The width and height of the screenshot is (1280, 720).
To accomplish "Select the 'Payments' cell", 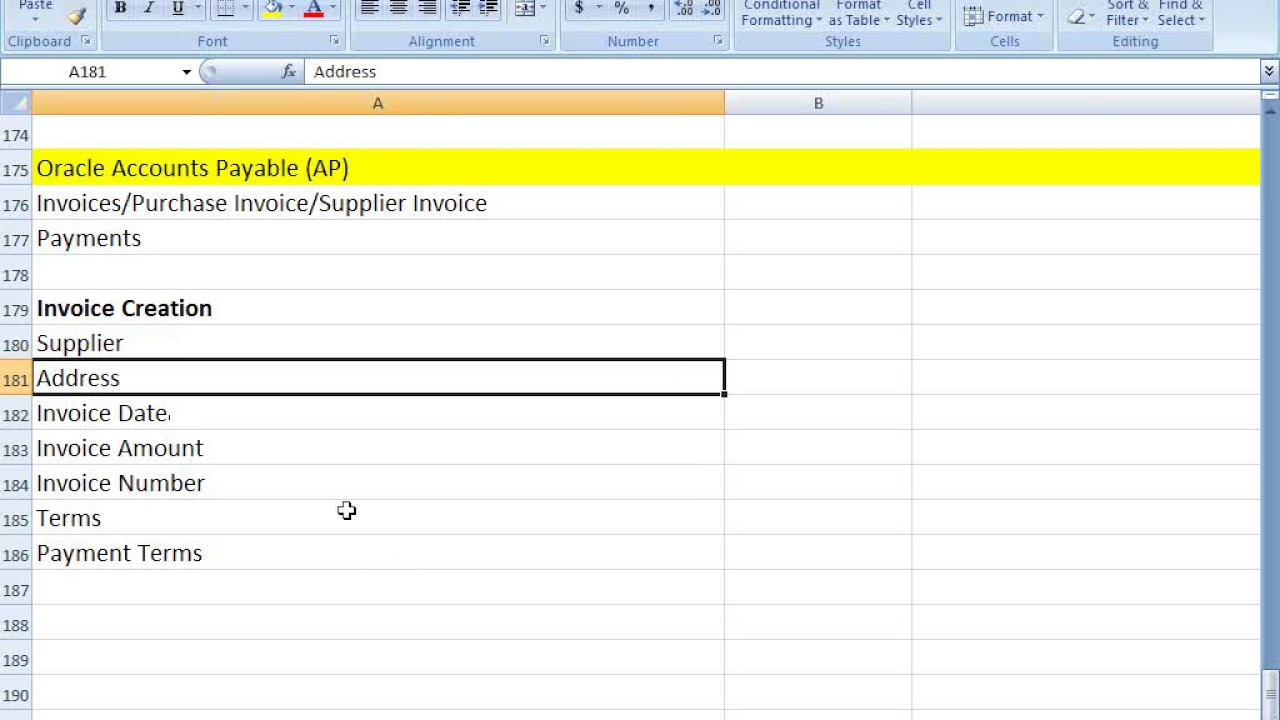I will (378, 238).
